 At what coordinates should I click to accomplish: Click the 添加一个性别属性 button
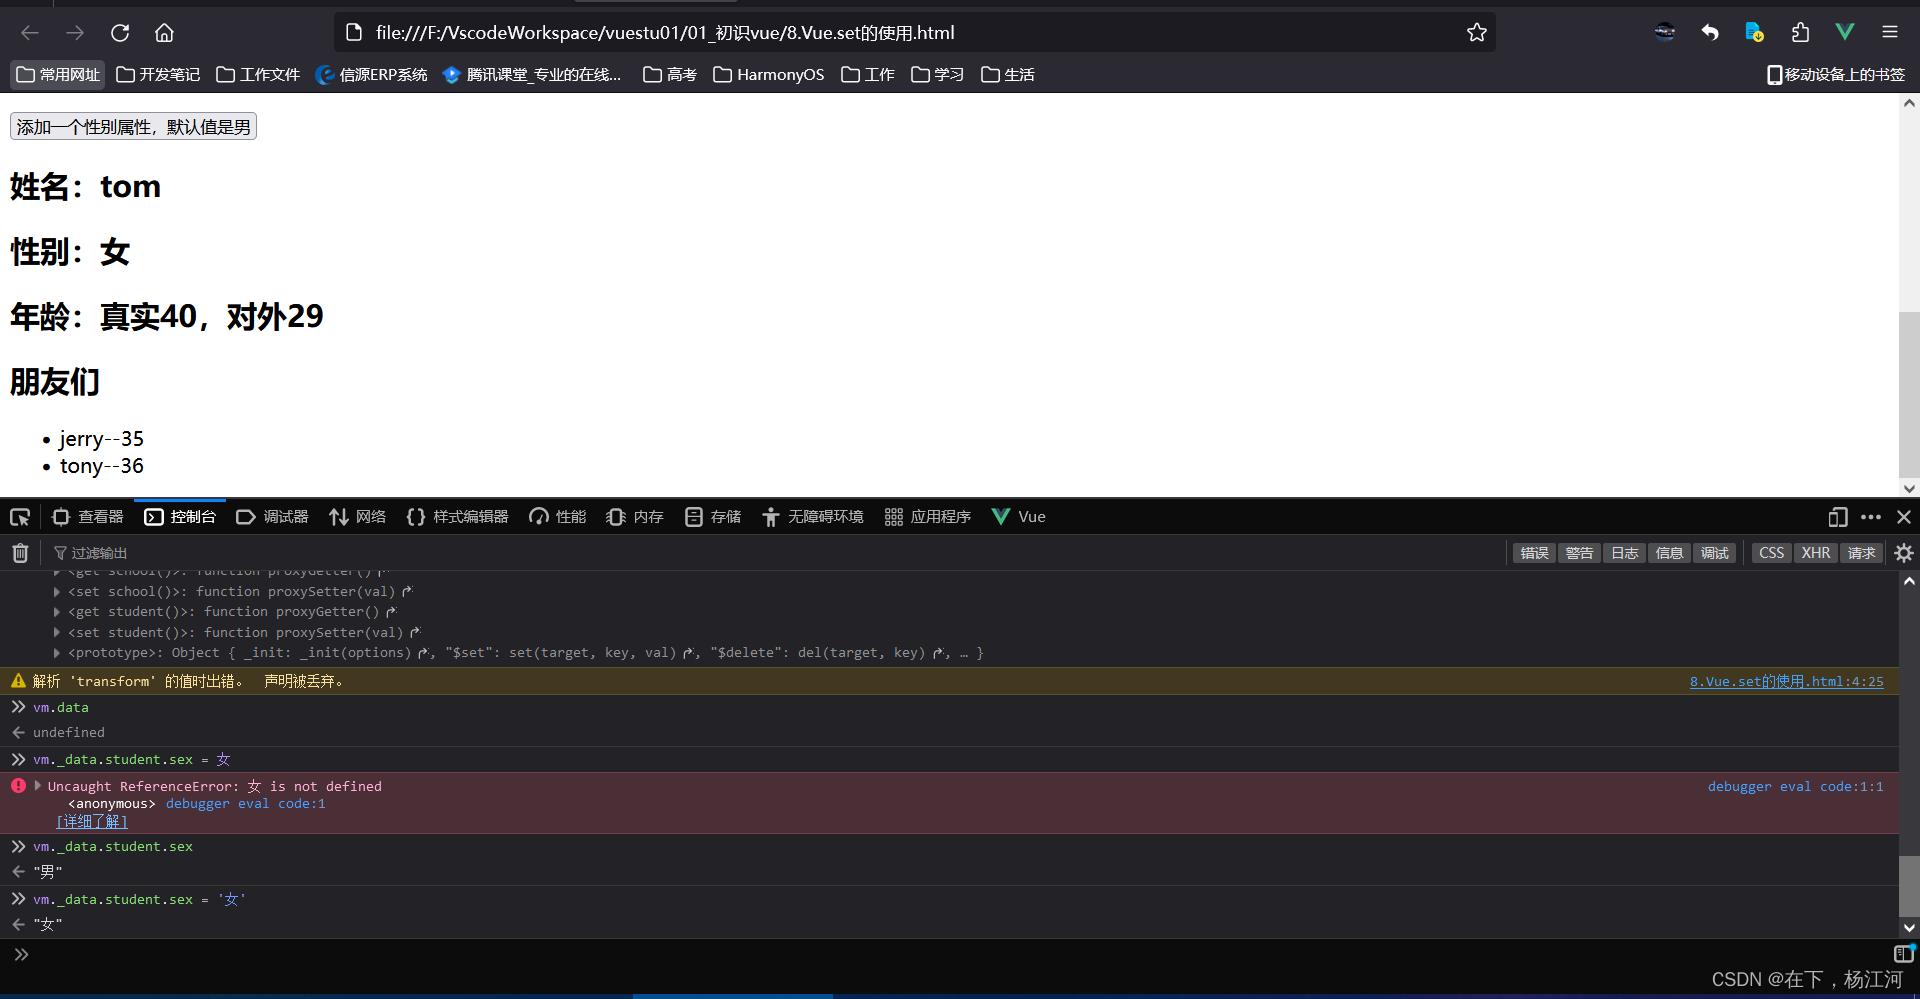133,127
